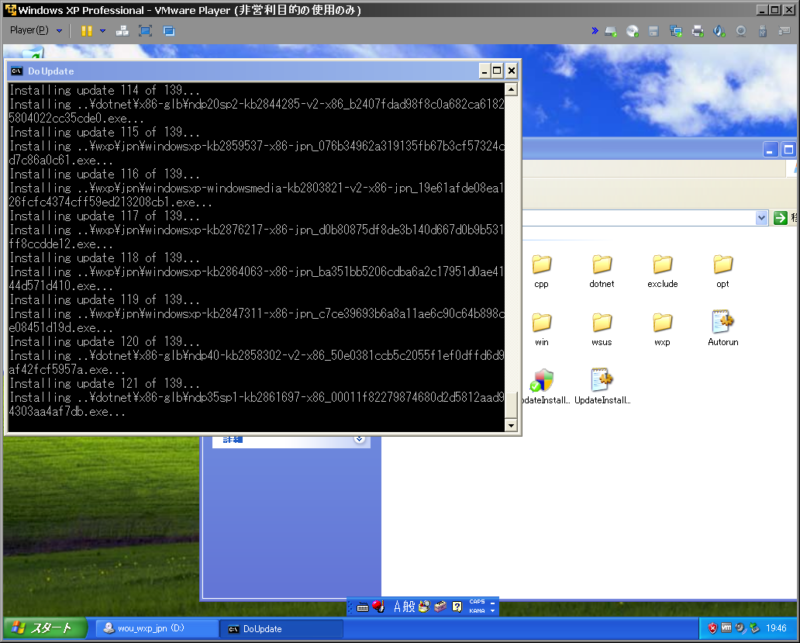Select the opt folder in Explorer

coord(722,271)
